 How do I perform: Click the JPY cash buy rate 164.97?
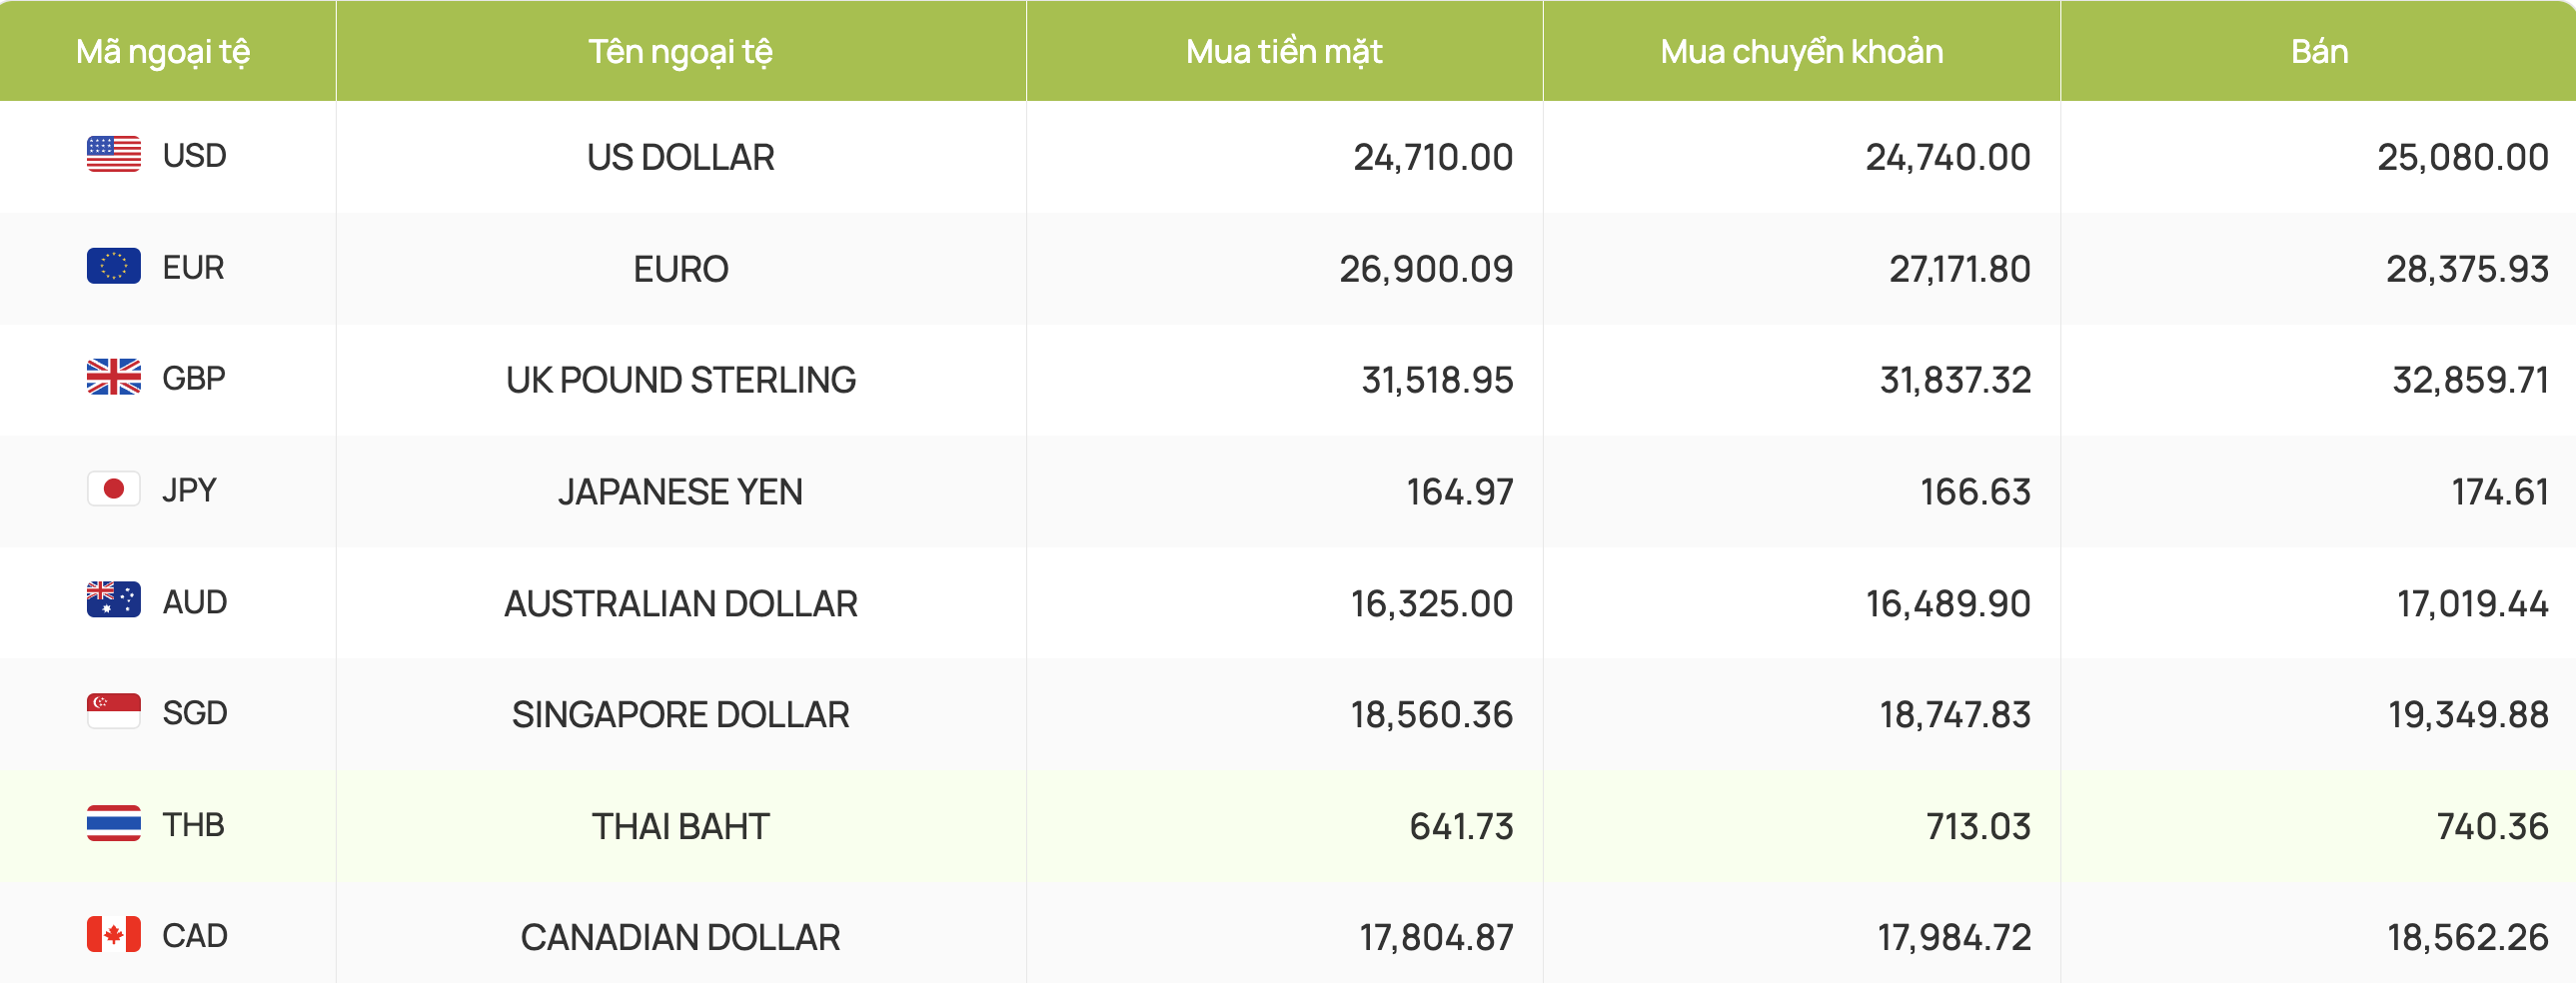[1459, 492]
